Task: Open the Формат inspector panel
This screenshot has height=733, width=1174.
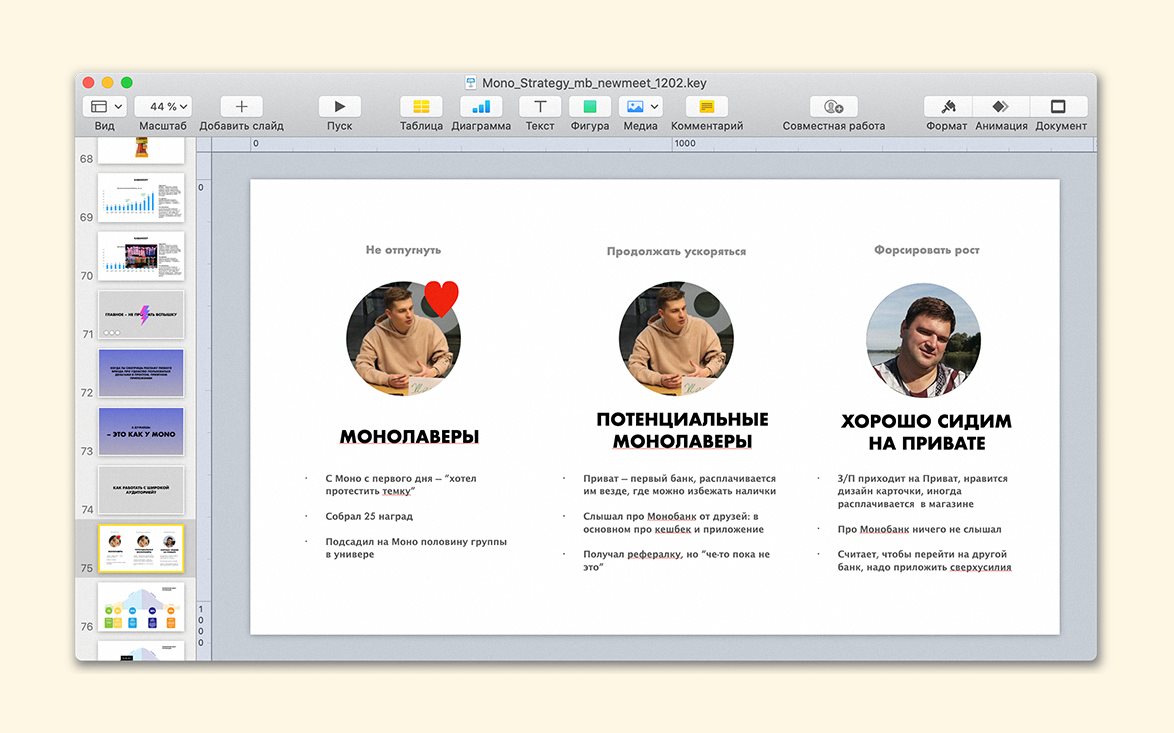Action: point(948,106)
